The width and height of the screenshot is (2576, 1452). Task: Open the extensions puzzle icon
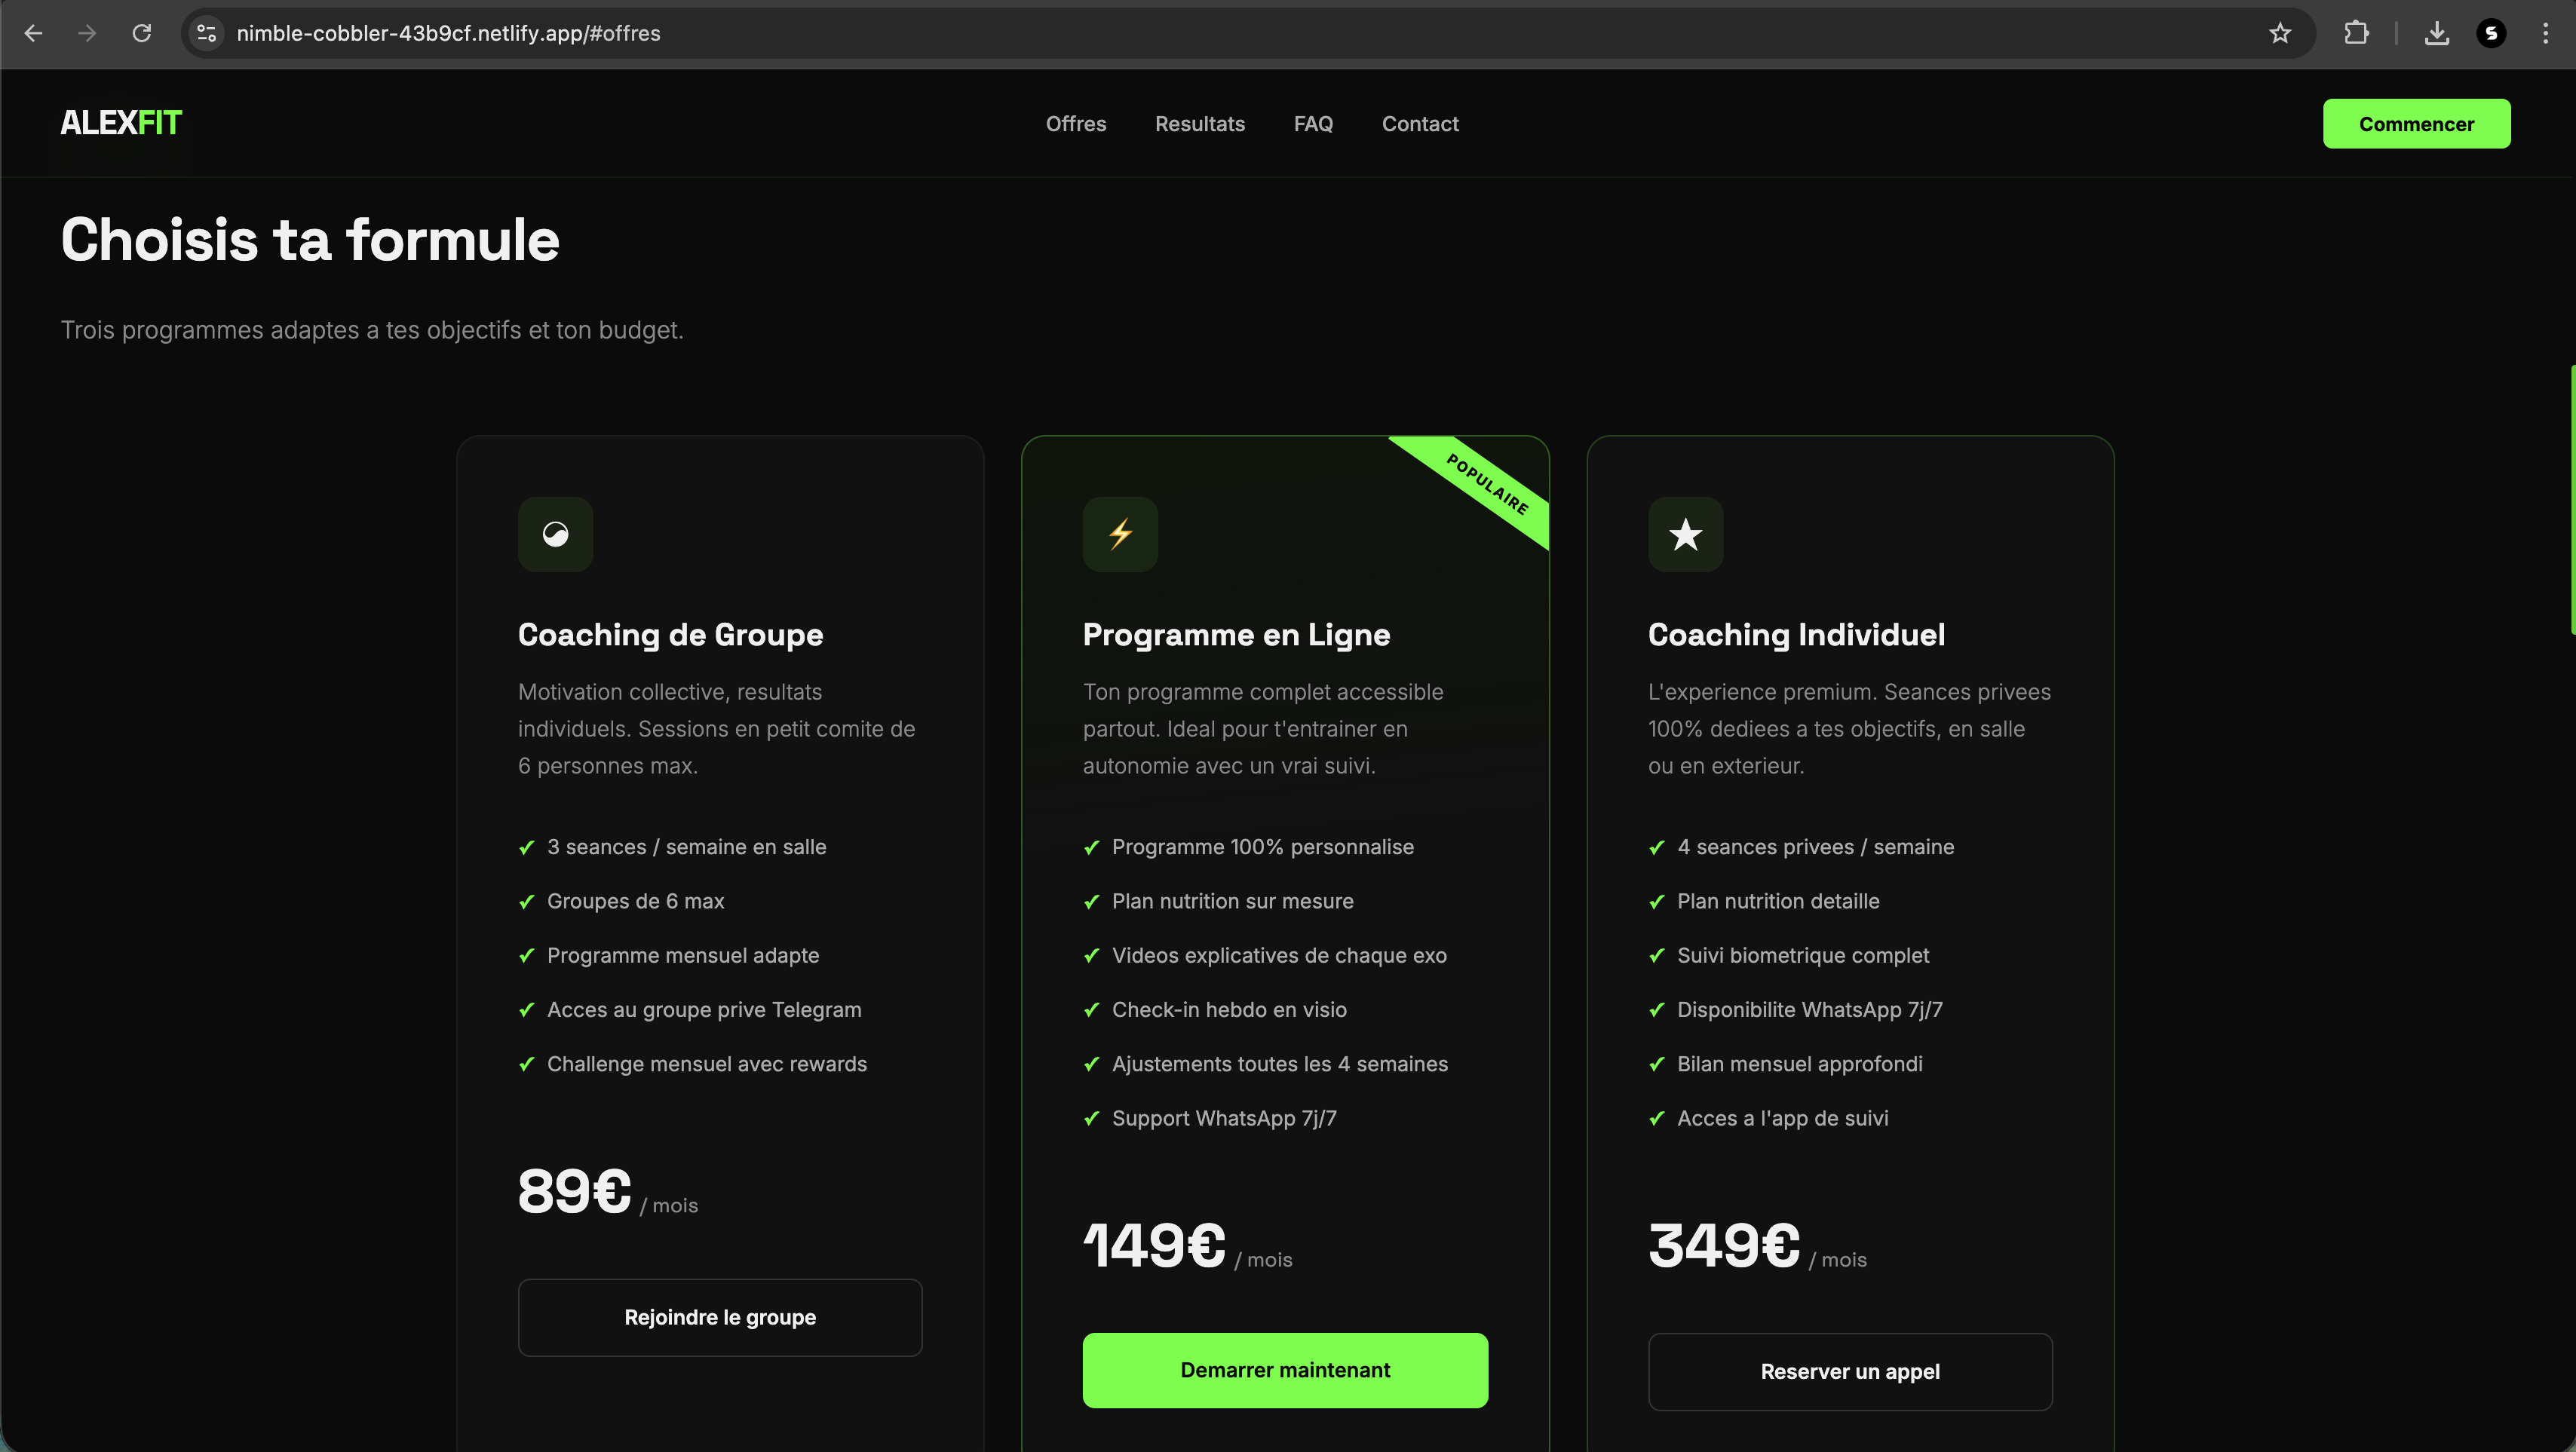pyautogui.click(x=2356, y=33)
